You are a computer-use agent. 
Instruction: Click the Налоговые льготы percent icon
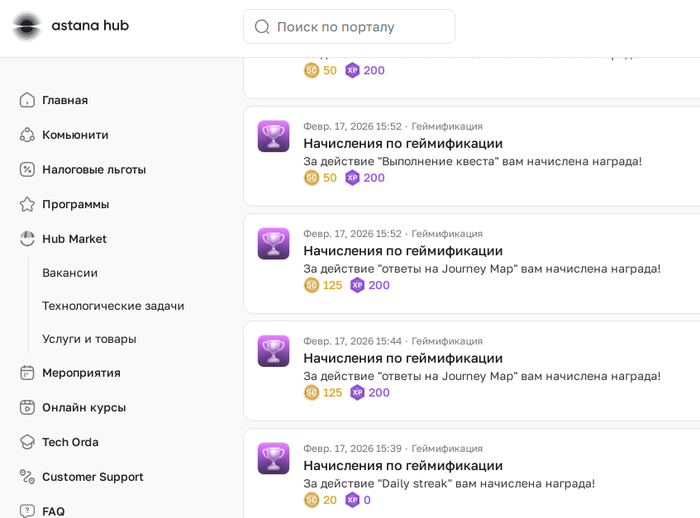27,170
